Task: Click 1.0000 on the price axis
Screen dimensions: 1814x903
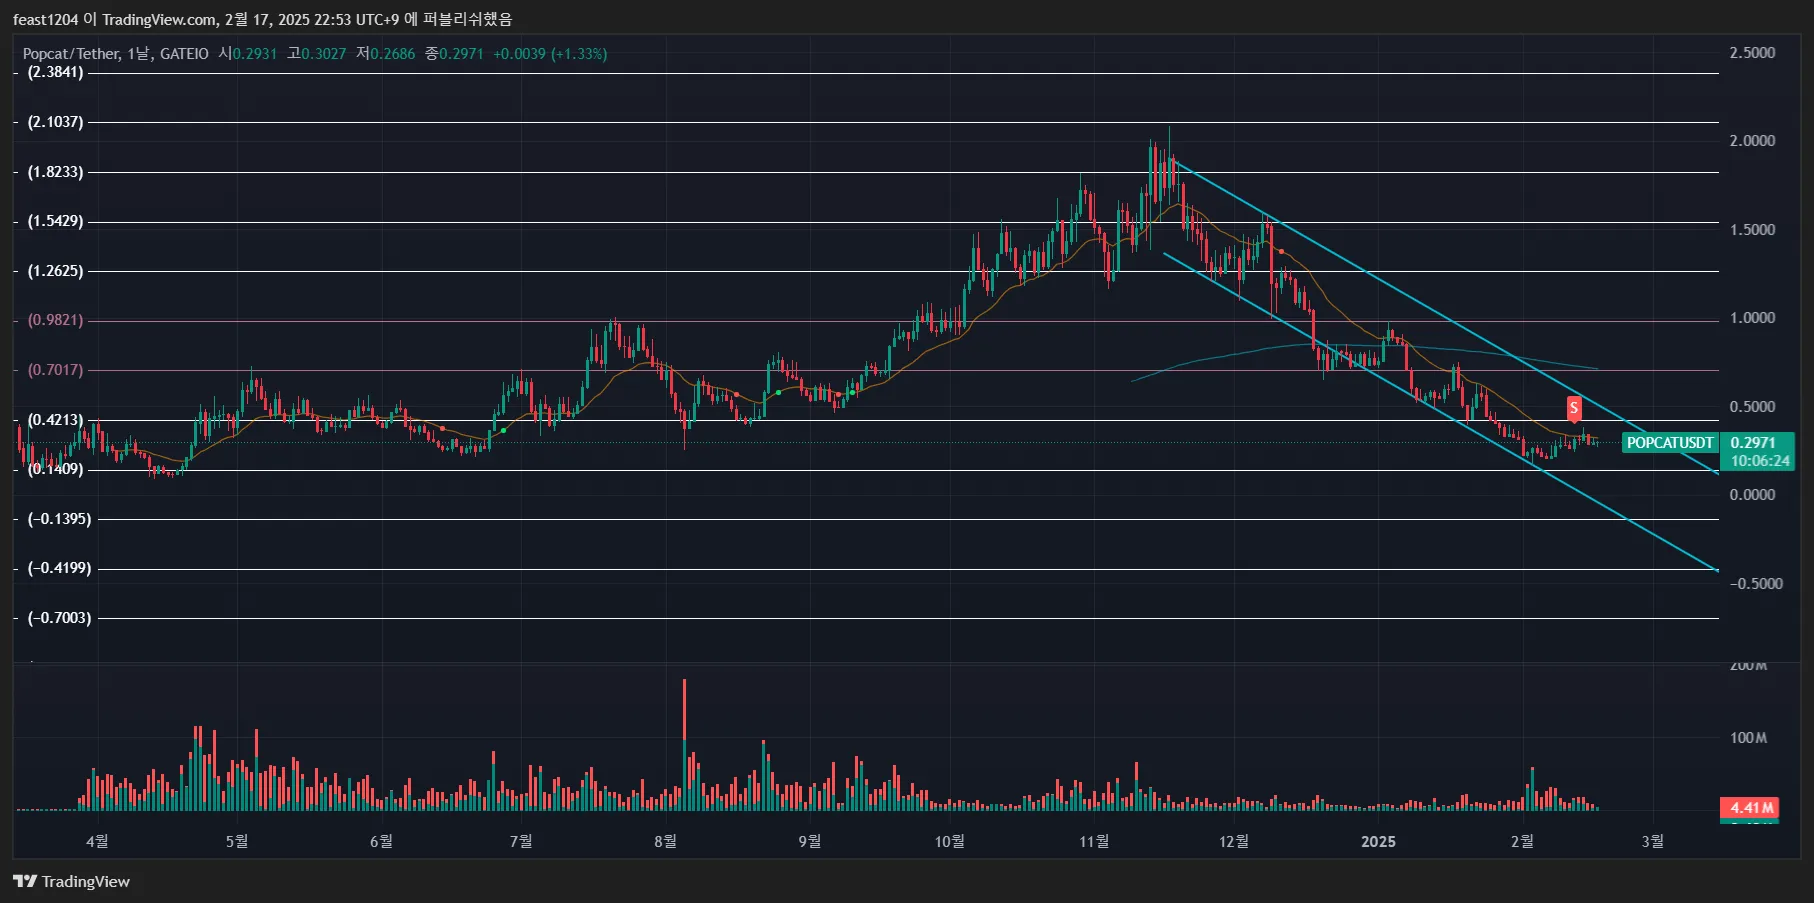Action: [1752, 318]
